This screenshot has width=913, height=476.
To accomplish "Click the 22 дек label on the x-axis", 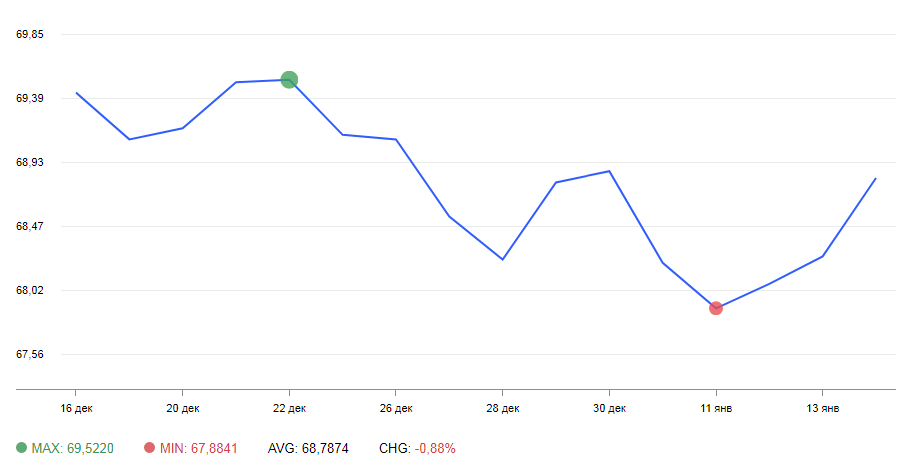I will click(289, 408).
